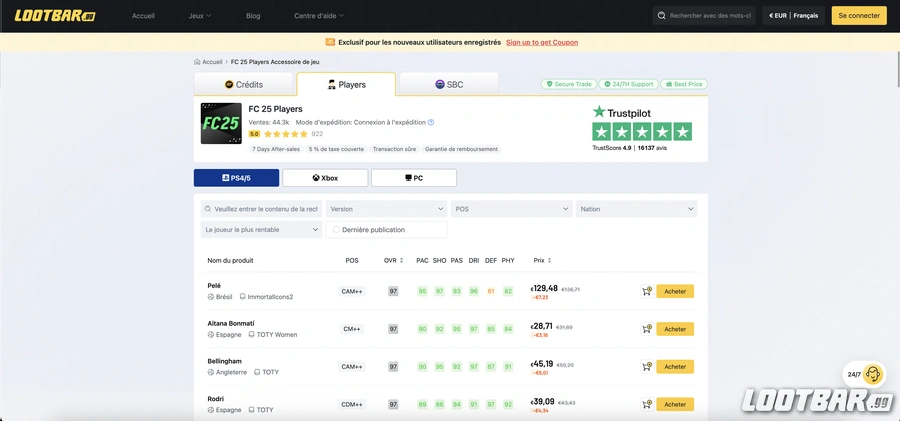This screenshot has width=900, height=421.
Task: Open Blog in the top navigation
Action: [x=253, y=16]
